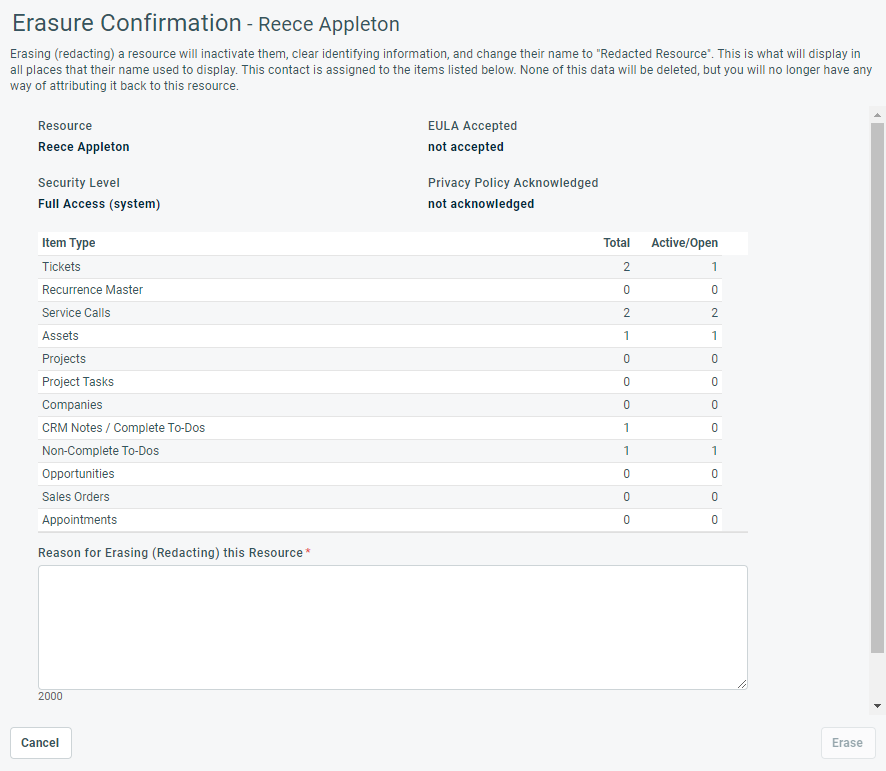Select the Companies row
Image resolution: width=886 pixels, height=771 pixels.
[380, 405]
